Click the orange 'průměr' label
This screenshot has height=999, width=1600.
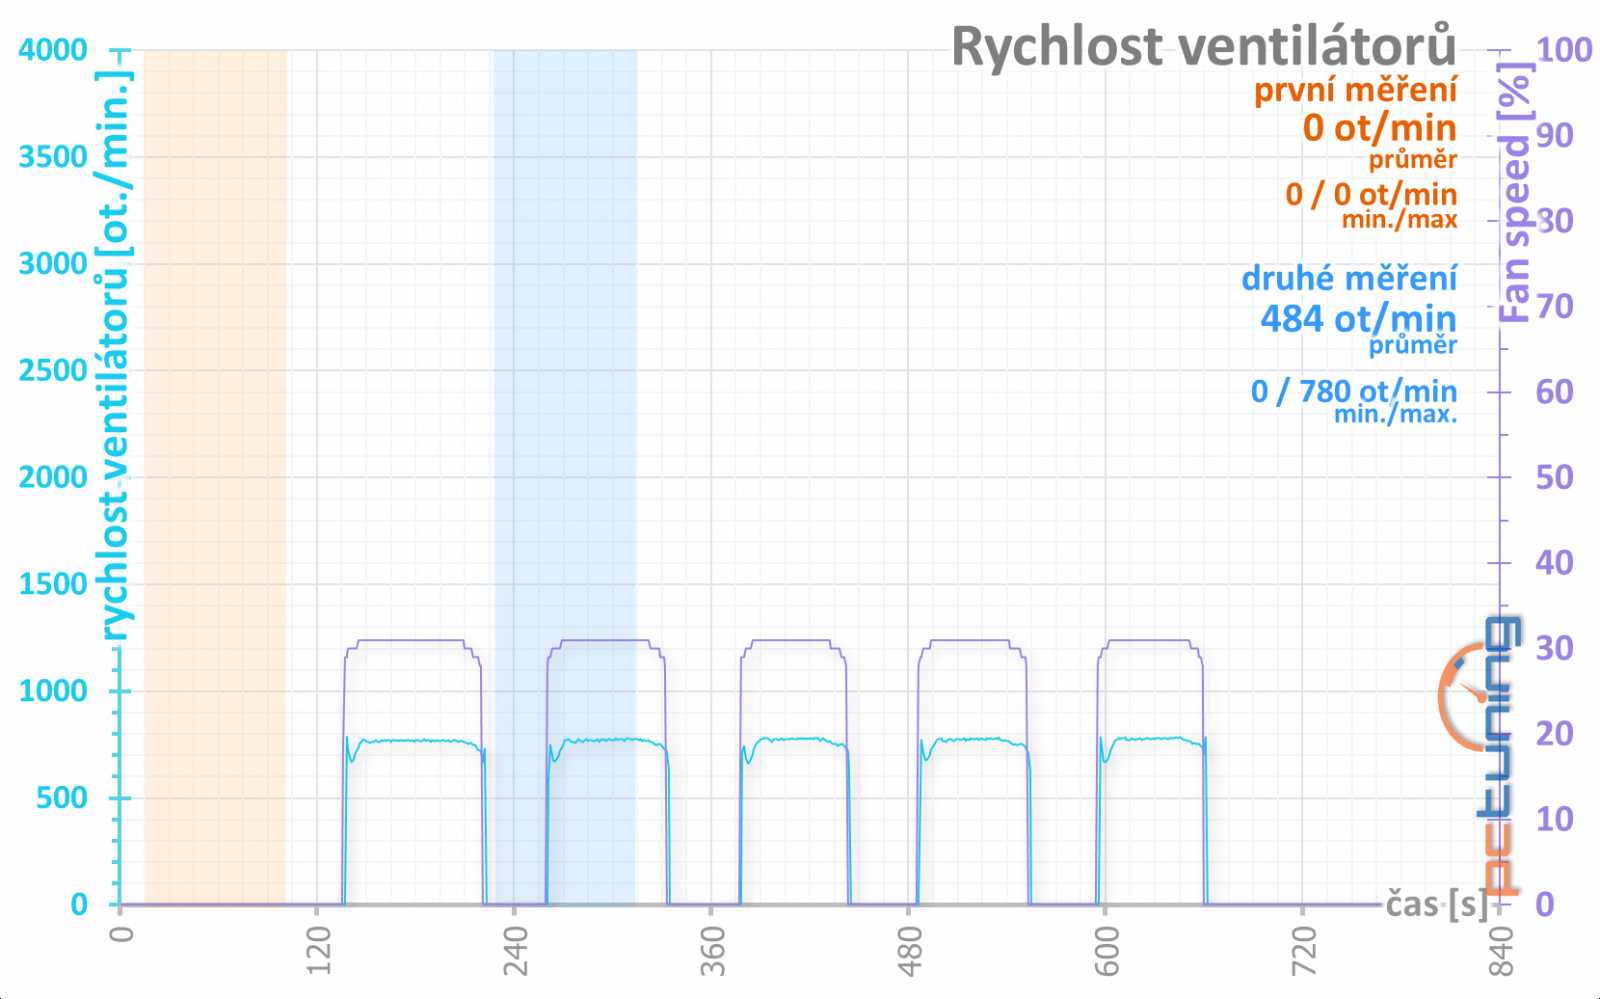click(1412, 159)
